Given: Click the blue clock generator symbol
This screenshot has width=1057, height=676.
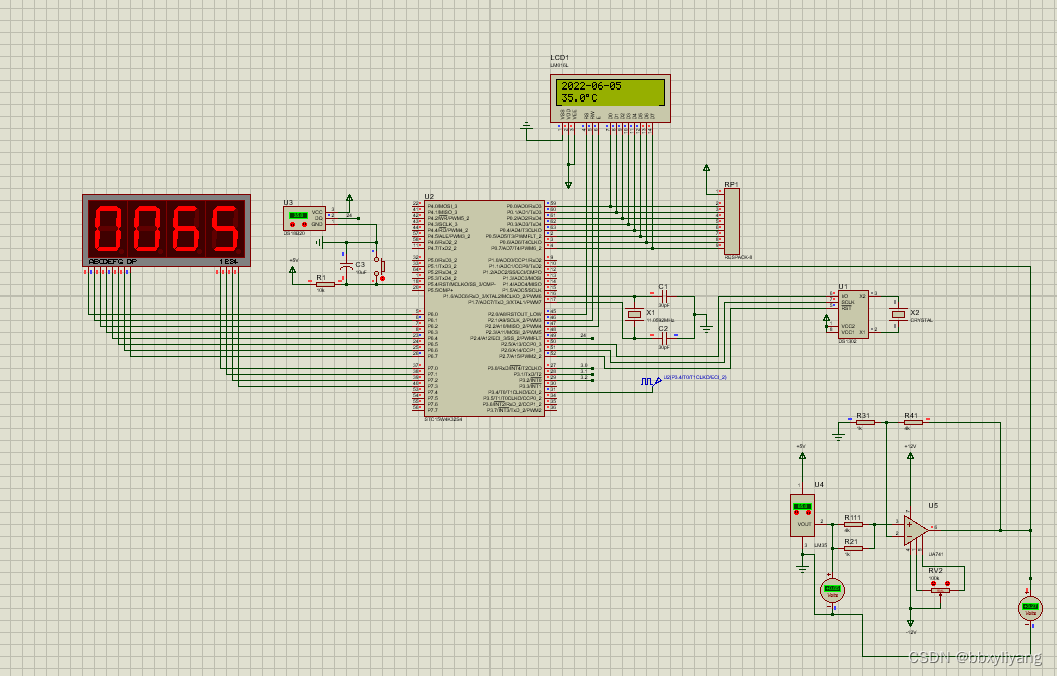Looking at the screenshot, I should point(650,381).
